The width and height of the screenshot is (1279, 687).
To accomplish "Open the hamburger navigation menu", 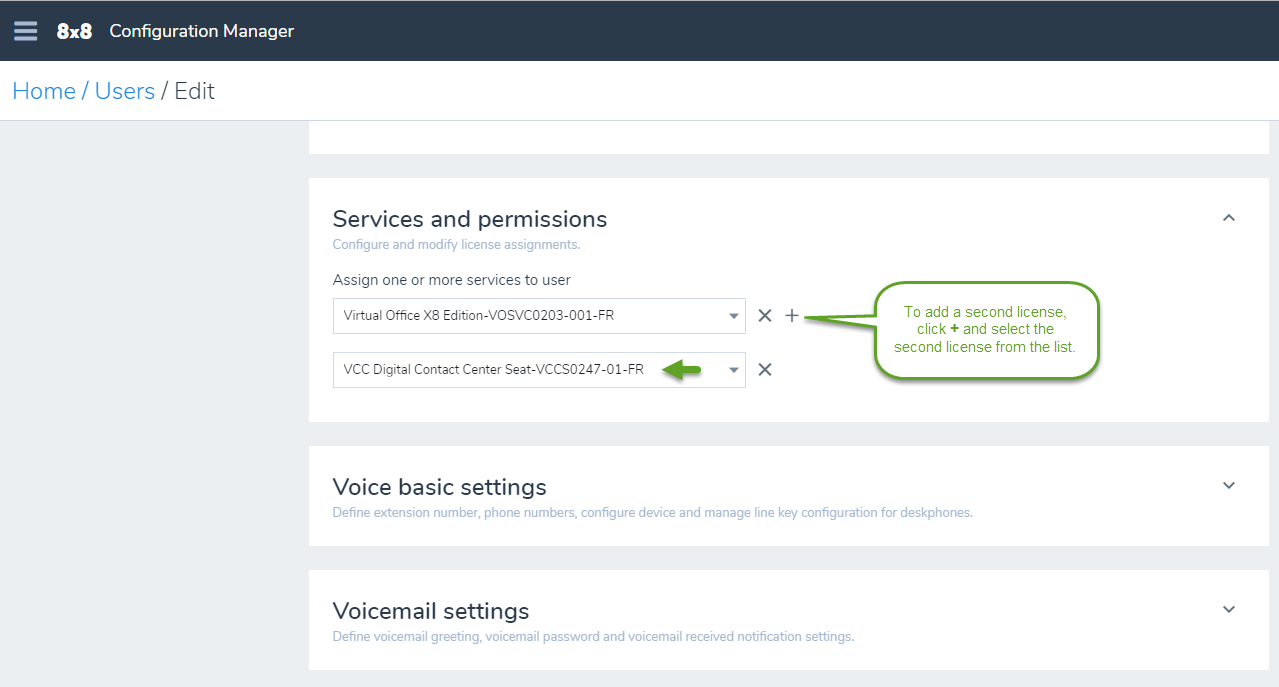I will 25,31.
